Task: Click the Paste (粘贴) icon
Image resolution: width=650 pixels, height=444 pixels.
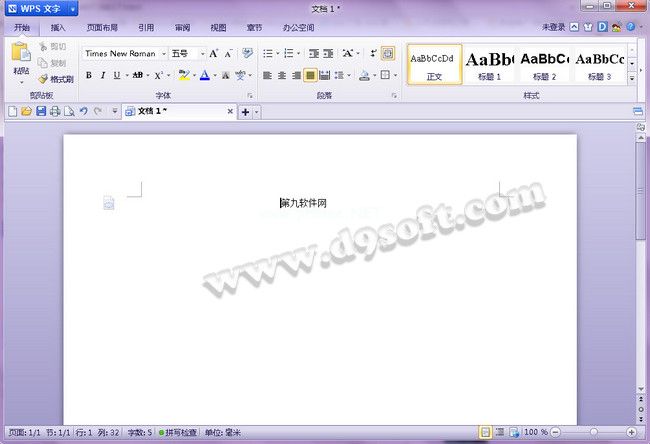Action: click(21, 56)
